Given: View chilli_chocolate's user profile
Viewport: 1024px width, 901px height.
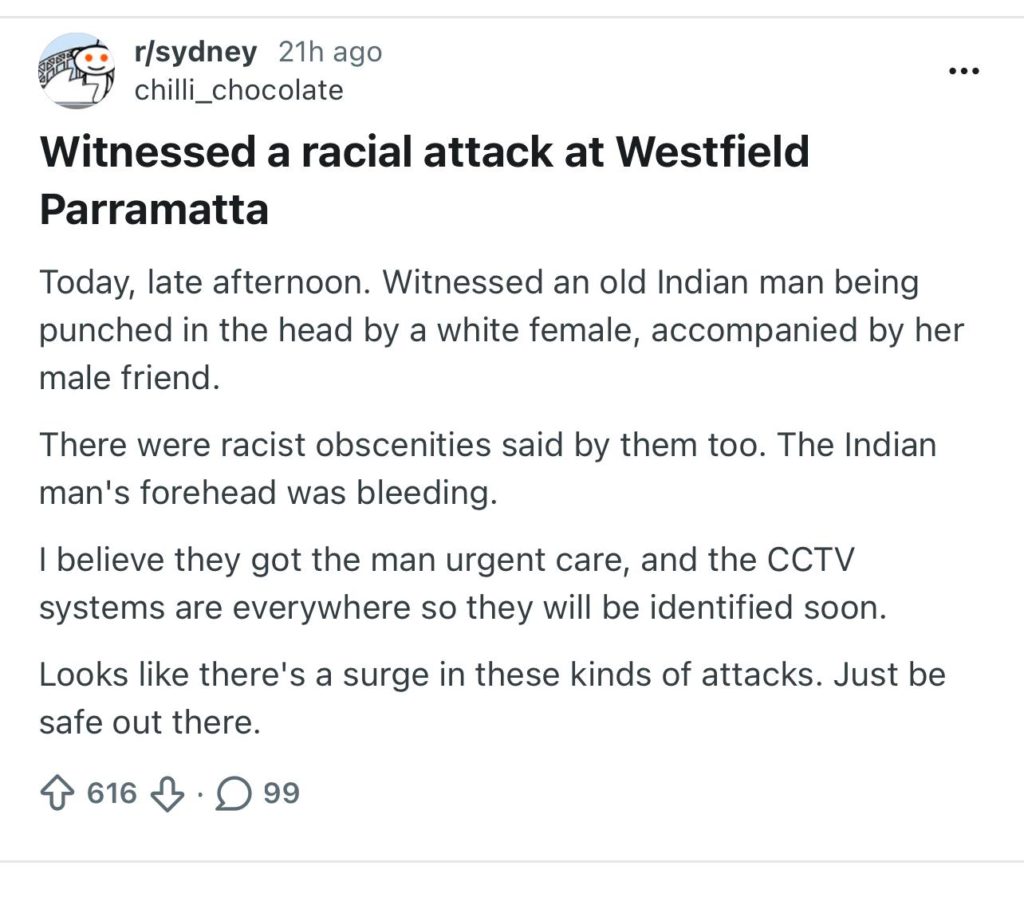Looking at the screenshot, I should point(239,91).
